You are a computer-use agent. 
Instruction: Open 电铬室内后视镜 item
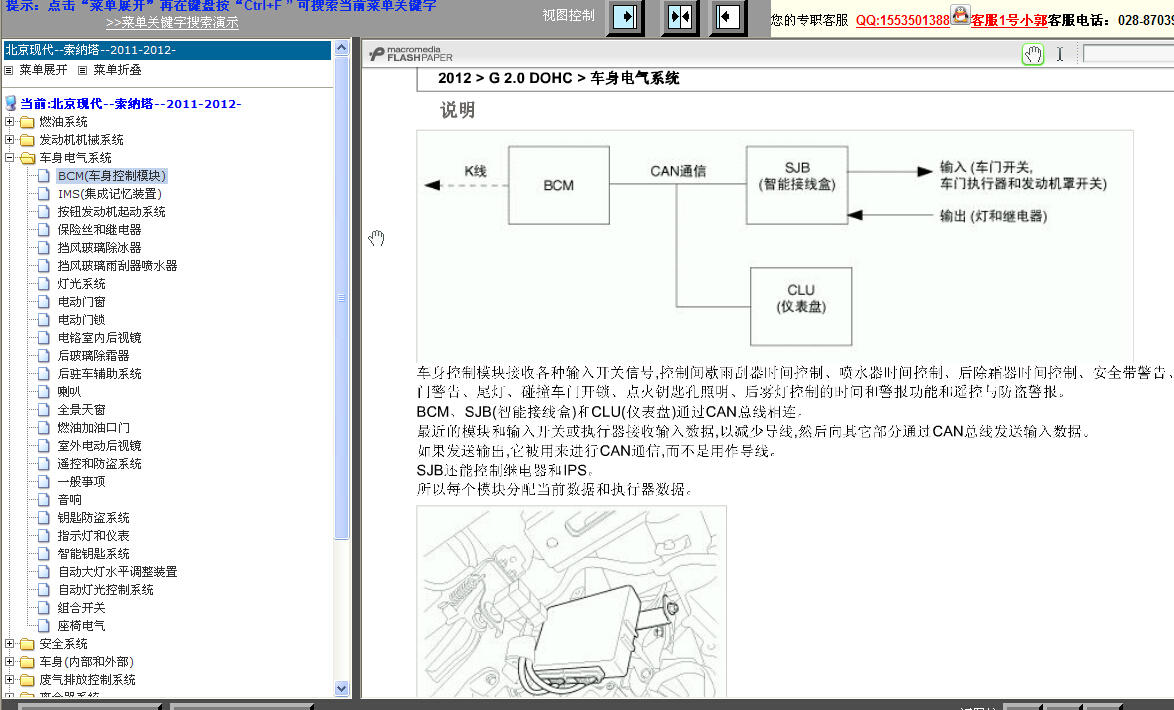coord(100,338)
